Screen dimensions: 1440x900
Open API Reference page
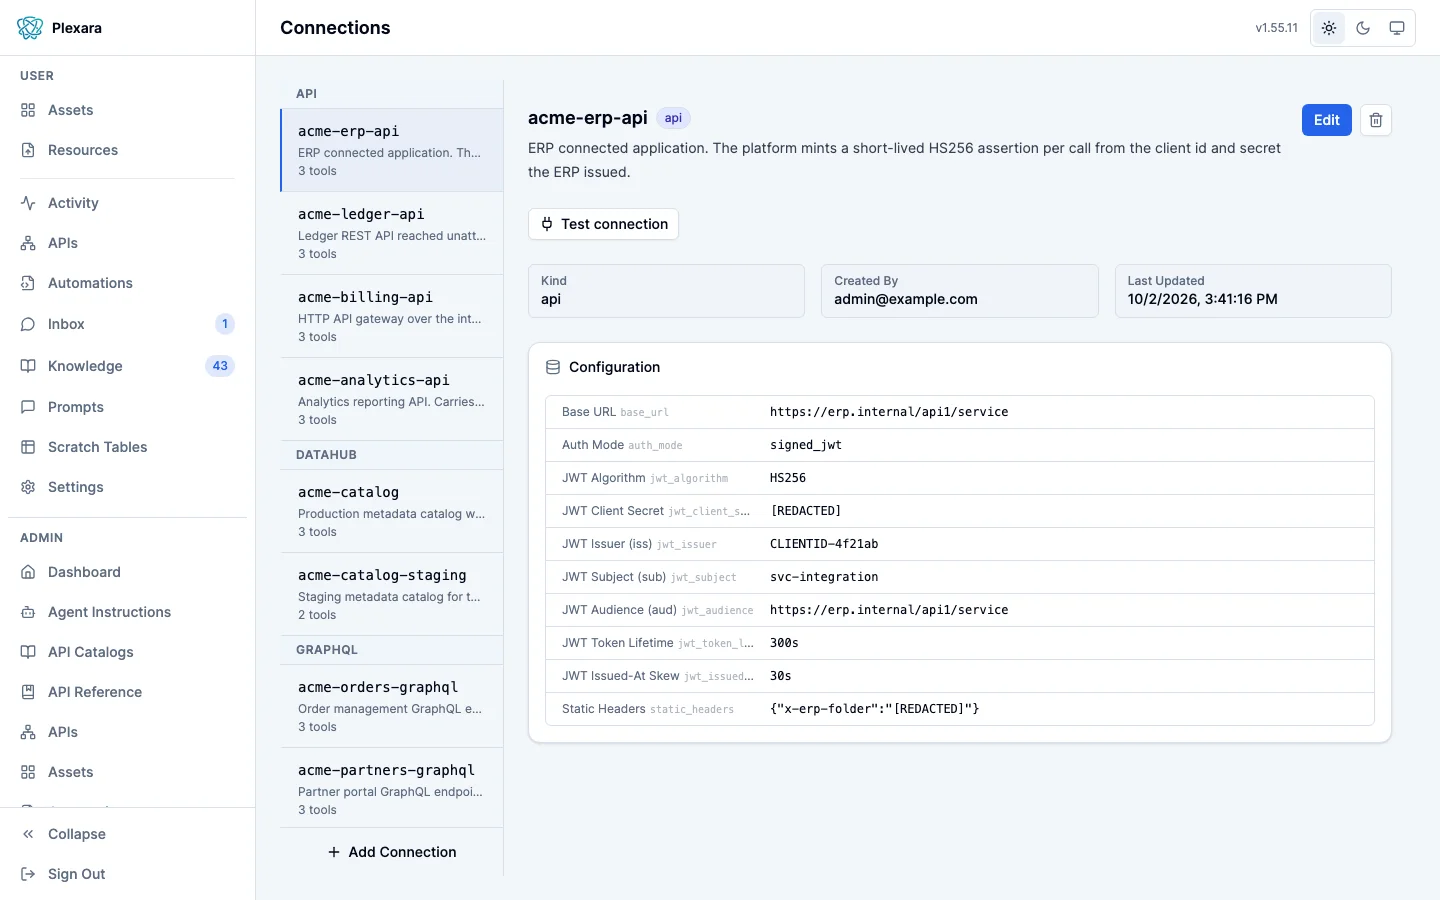[127, 692]
